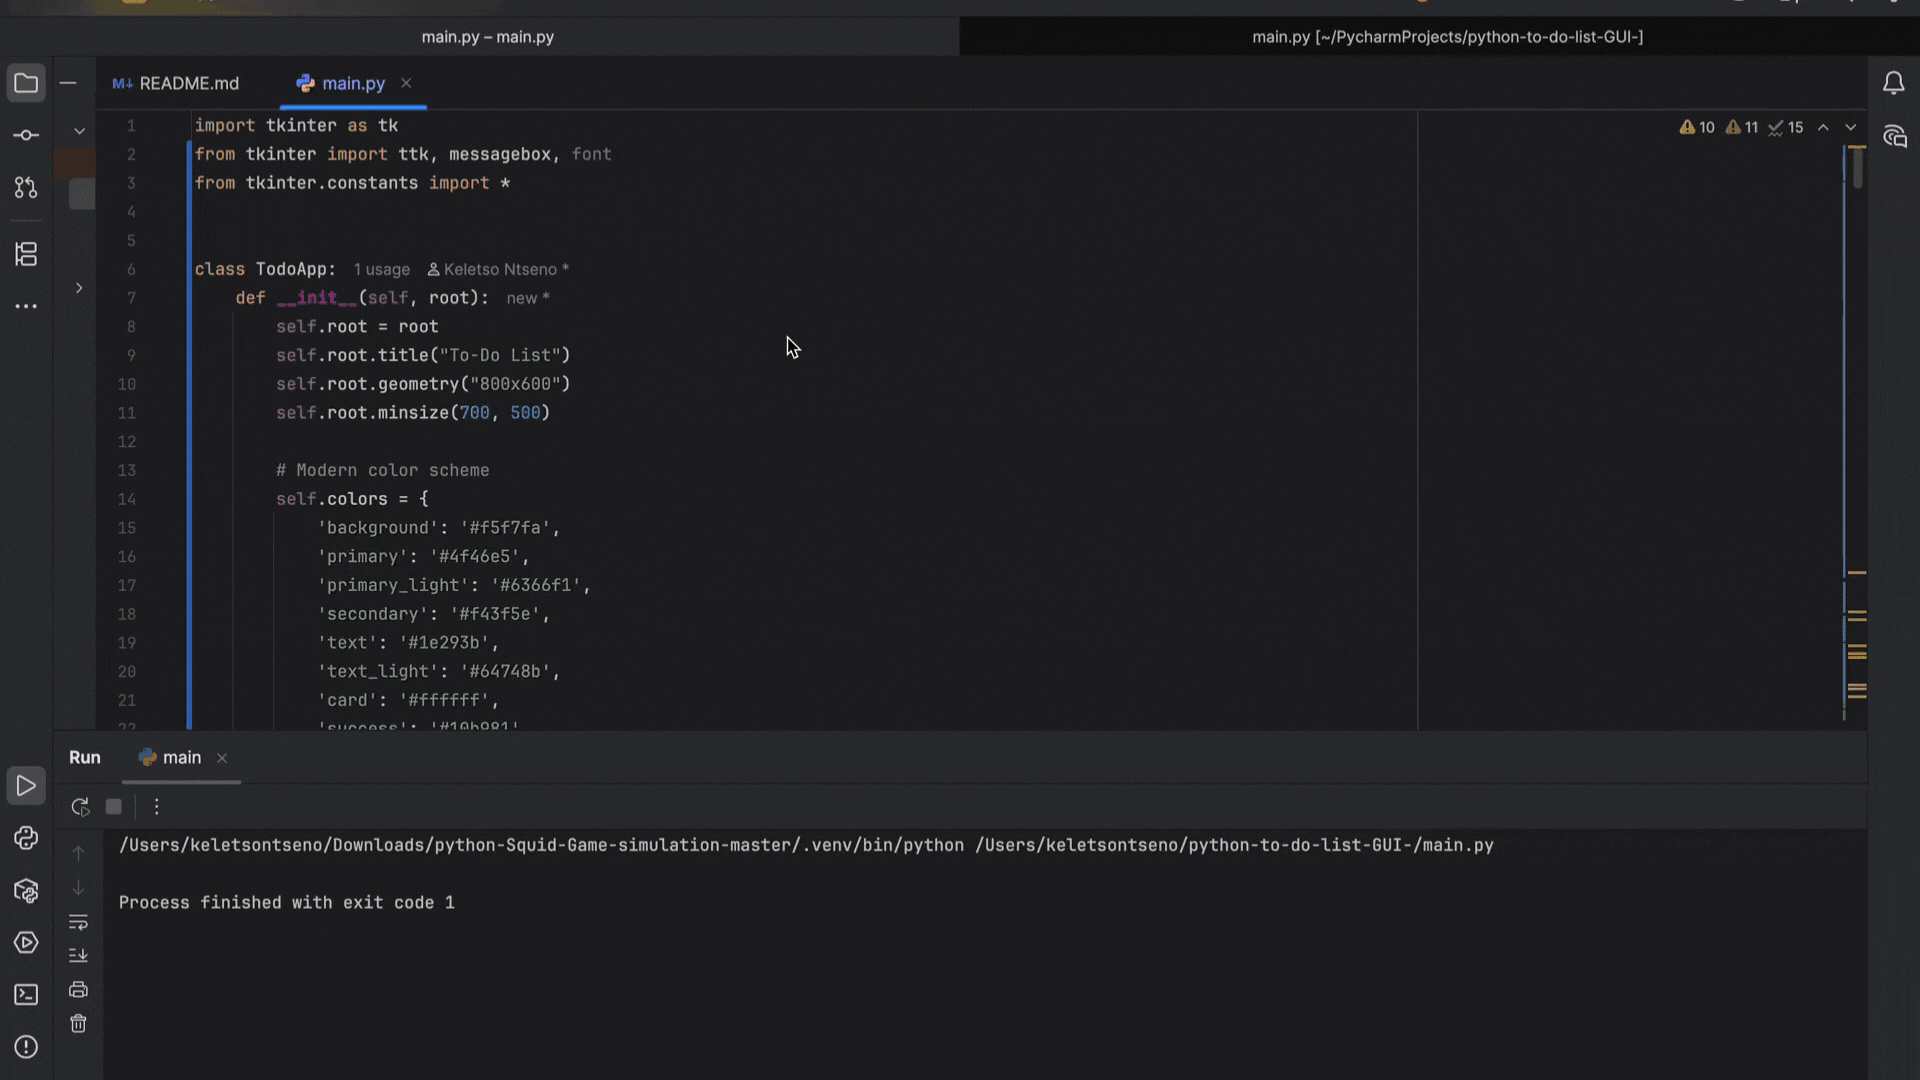Open the Keletso Ntseno author annotation
This screenshot has height=1080, width=1920.
(x=498, y=270)
